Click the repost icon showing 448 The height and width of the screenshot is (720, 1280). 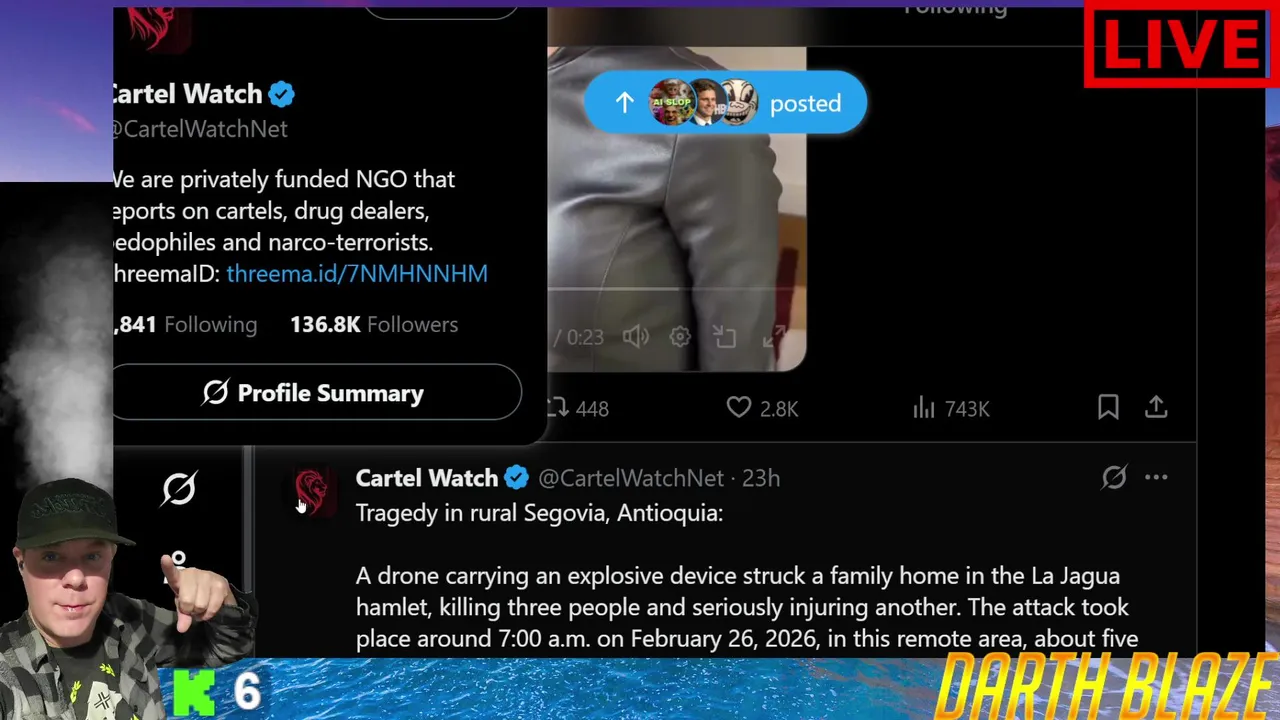pos(559,408)
